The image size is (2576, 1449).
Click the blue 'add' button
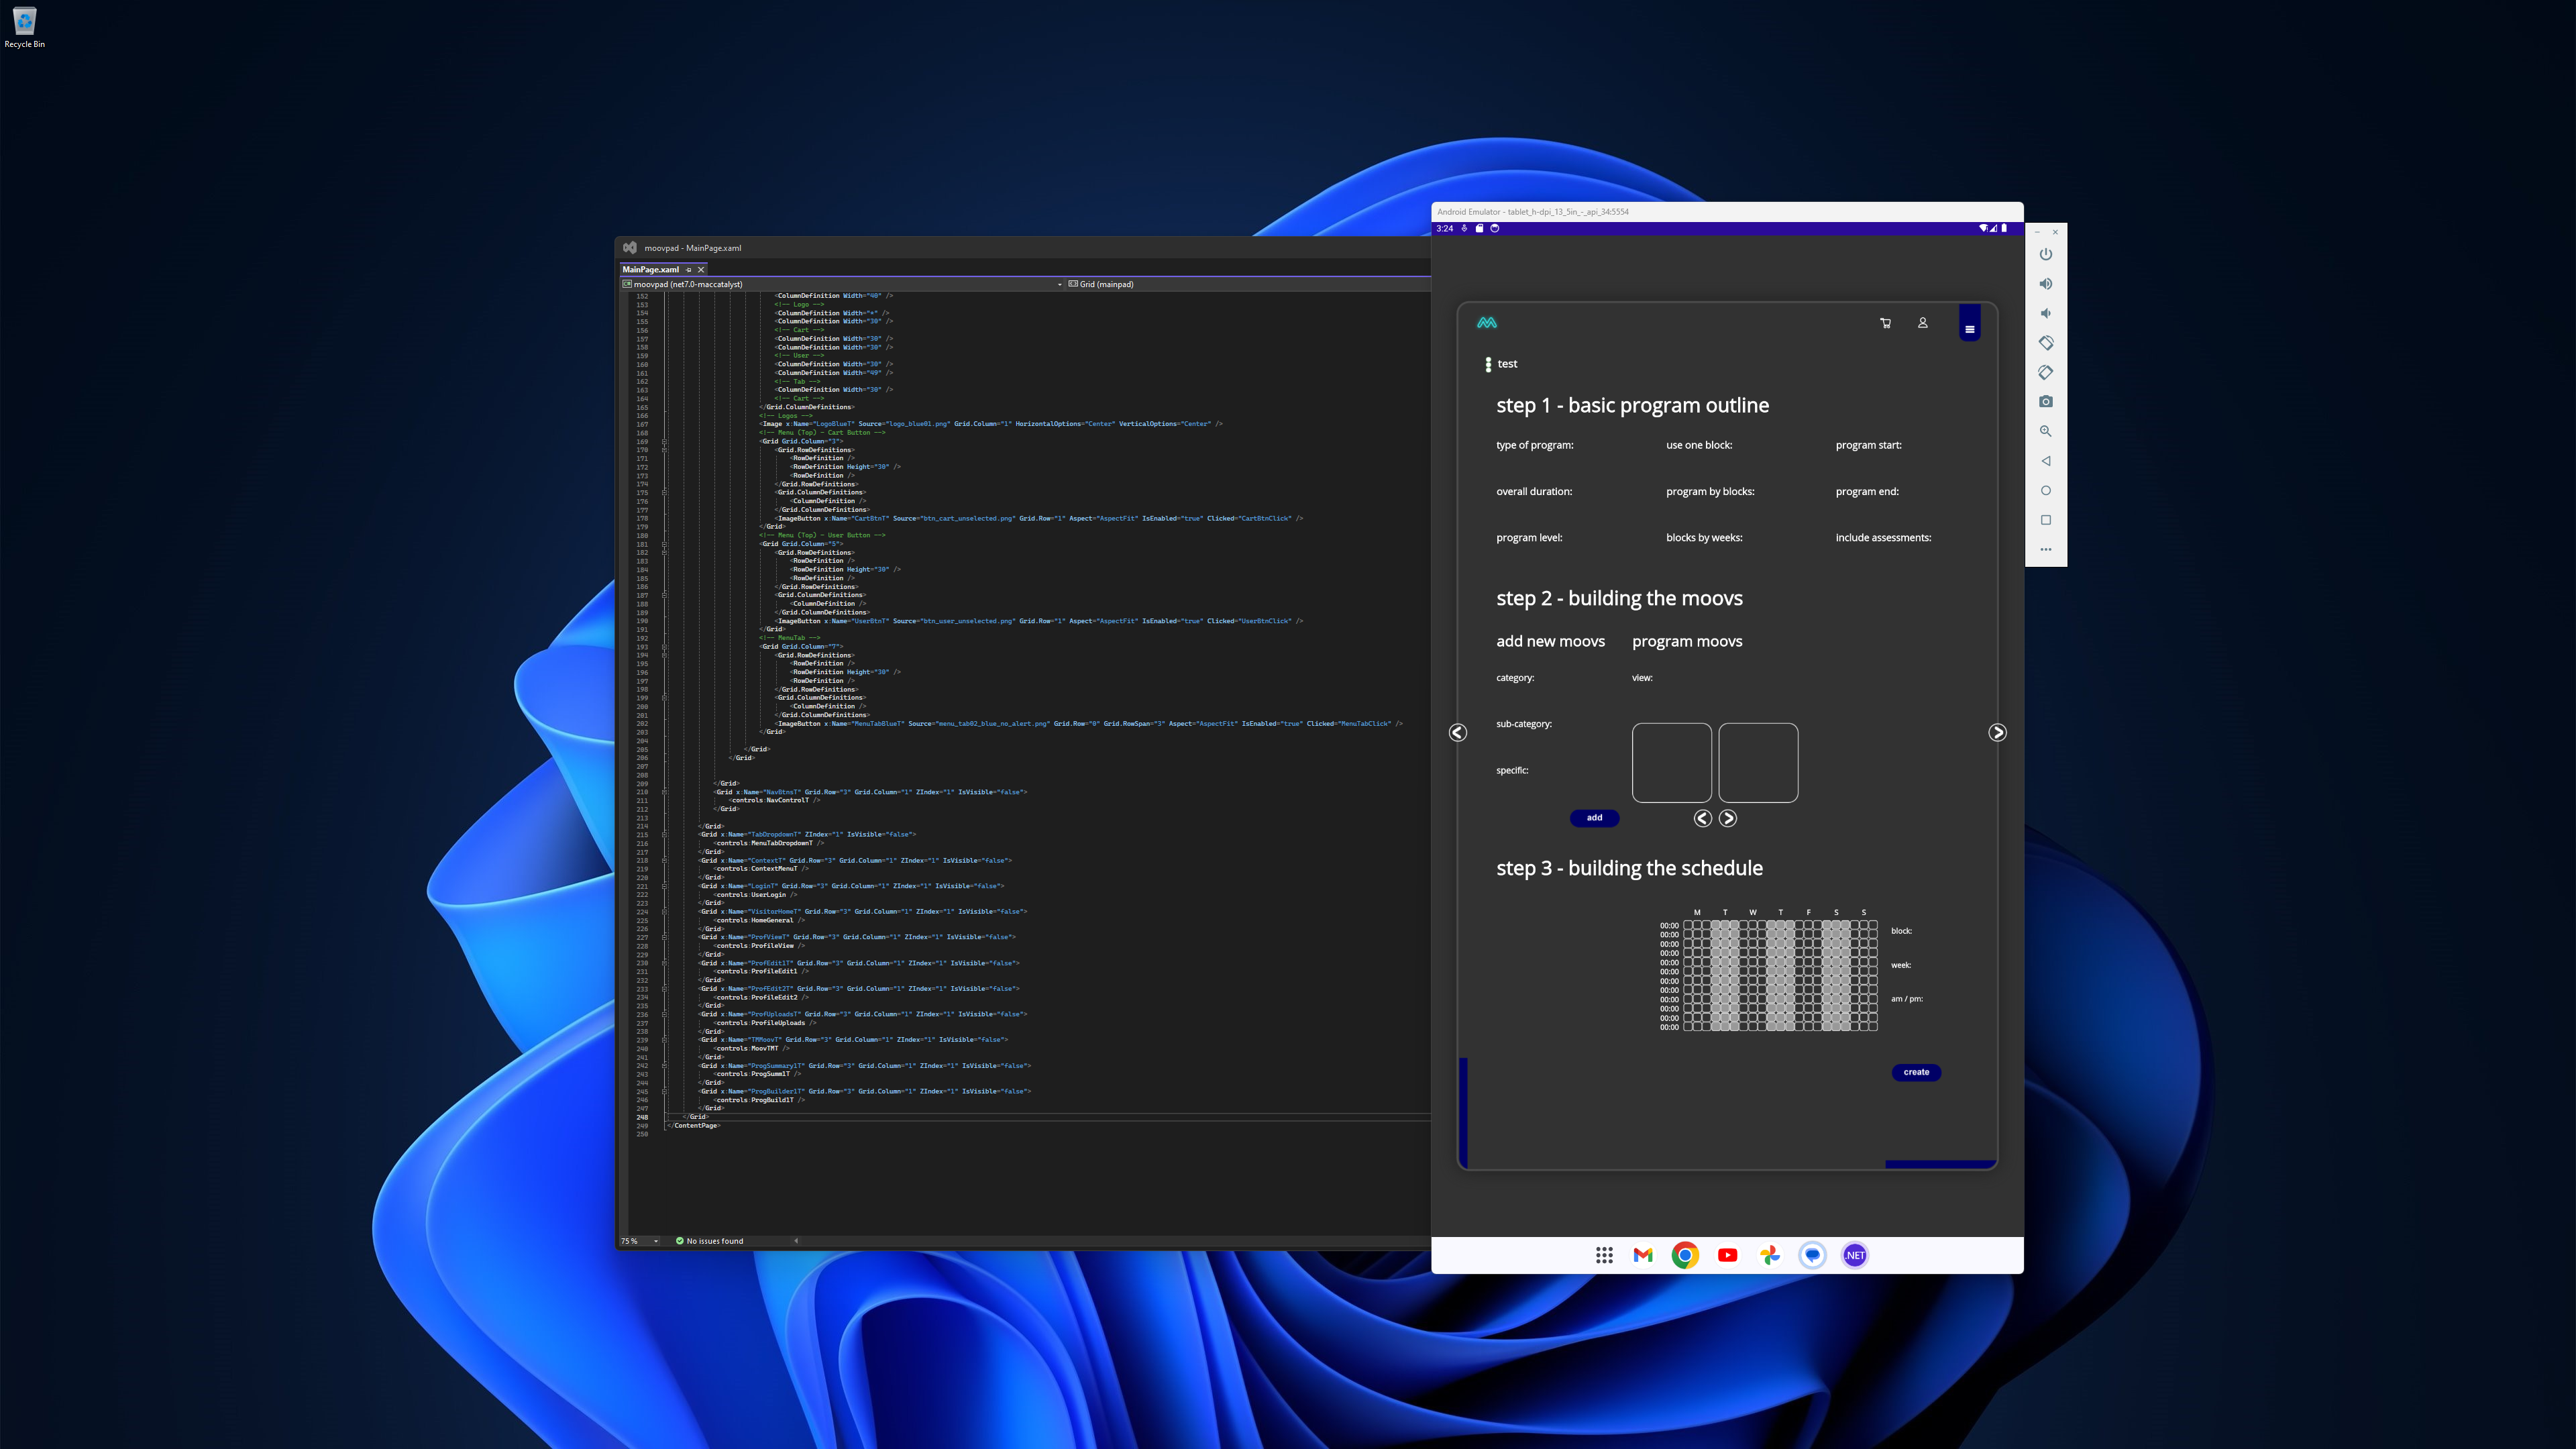tap(1594, 818)
